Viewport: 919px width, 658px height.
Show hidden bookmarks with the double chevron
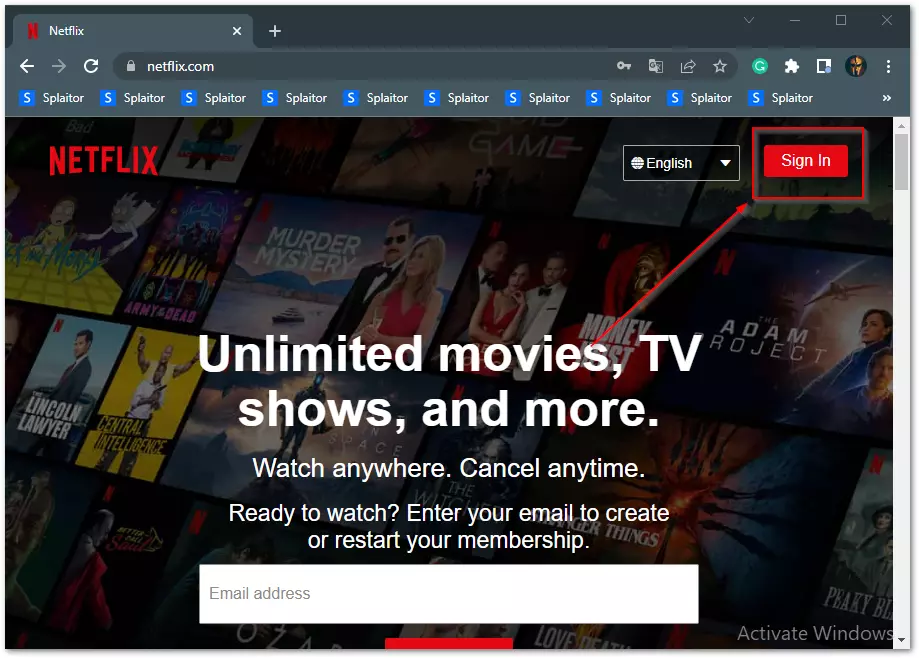click(x=887, y=98)
